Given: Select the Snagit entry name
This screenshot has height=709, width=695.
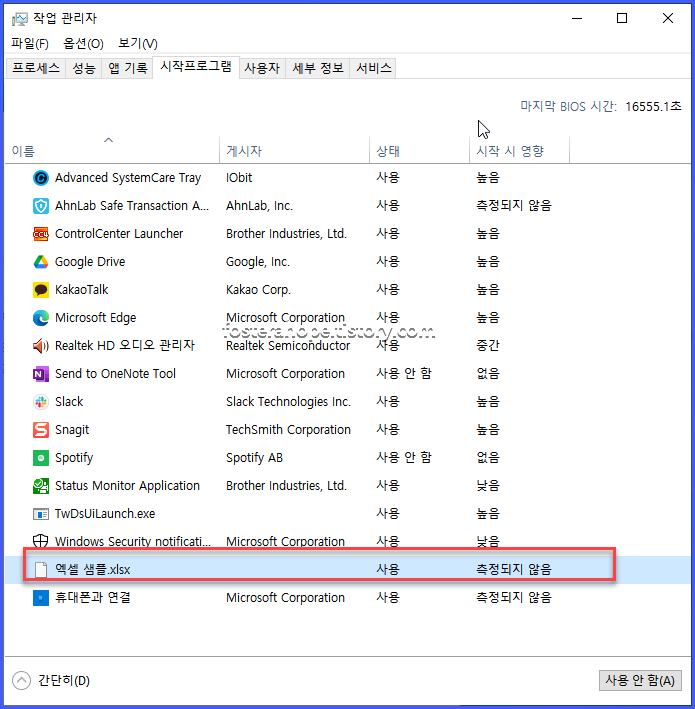Looking at the screenshot, I should click(72, 430).
